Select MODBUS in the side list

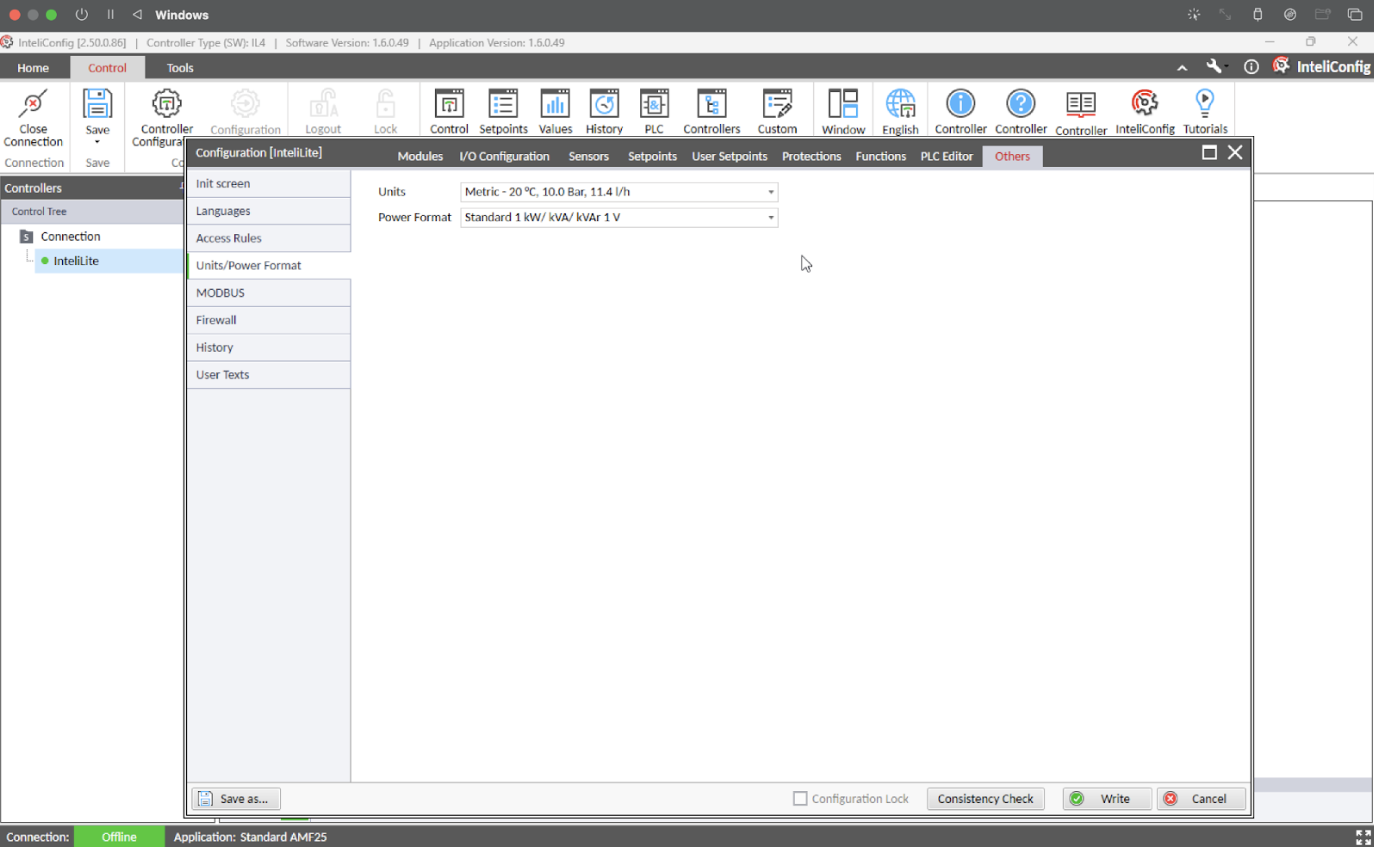coord(220,293)
